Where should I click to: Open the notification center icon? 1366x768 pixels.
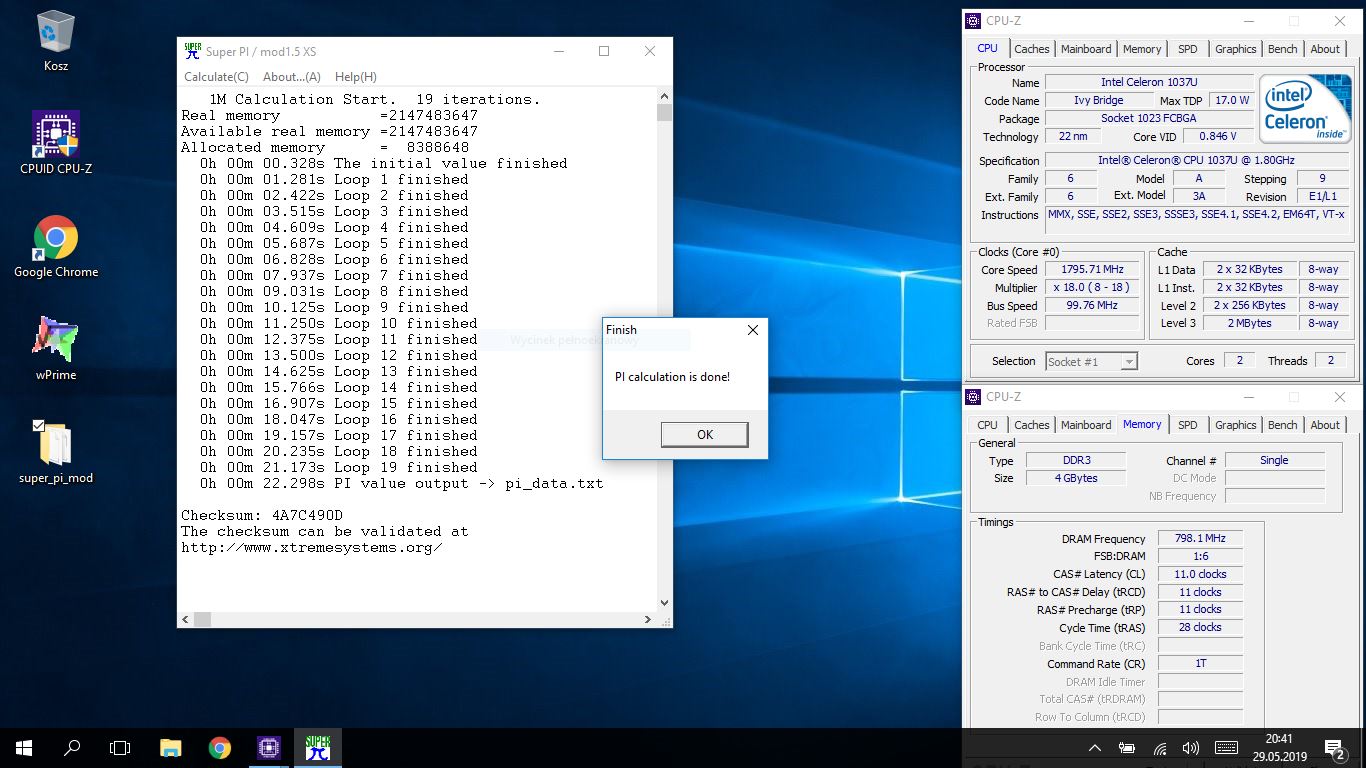click(1334, 748)
